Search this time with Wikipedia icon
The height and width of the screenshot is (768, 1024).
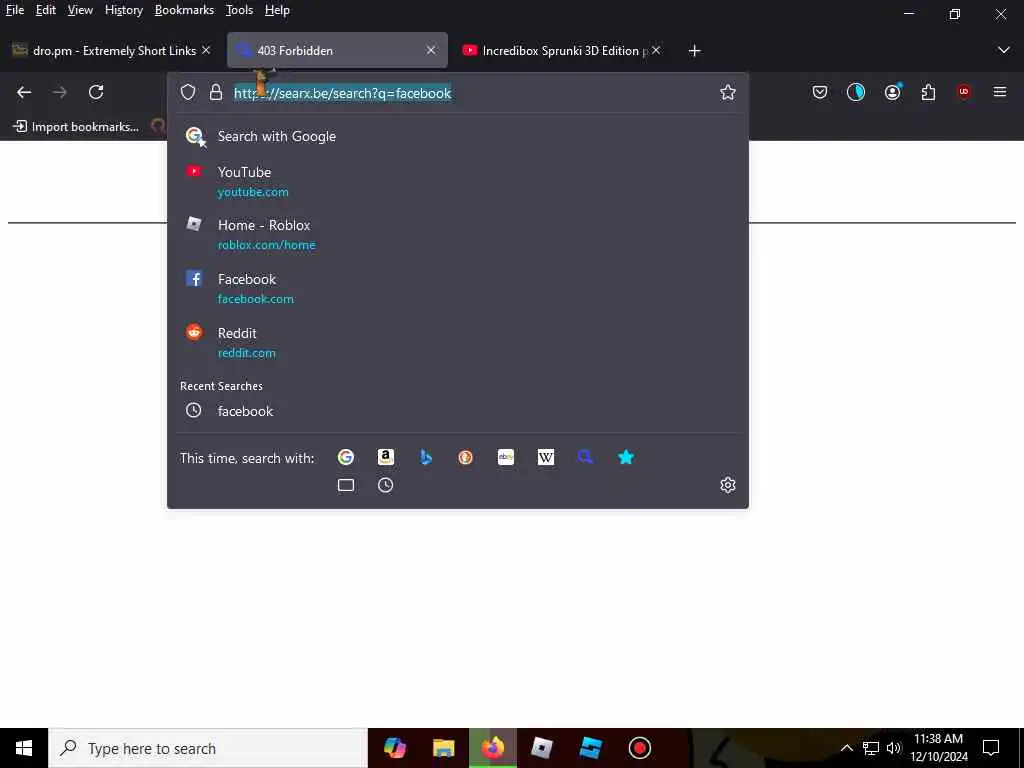(x=546, y=457)
